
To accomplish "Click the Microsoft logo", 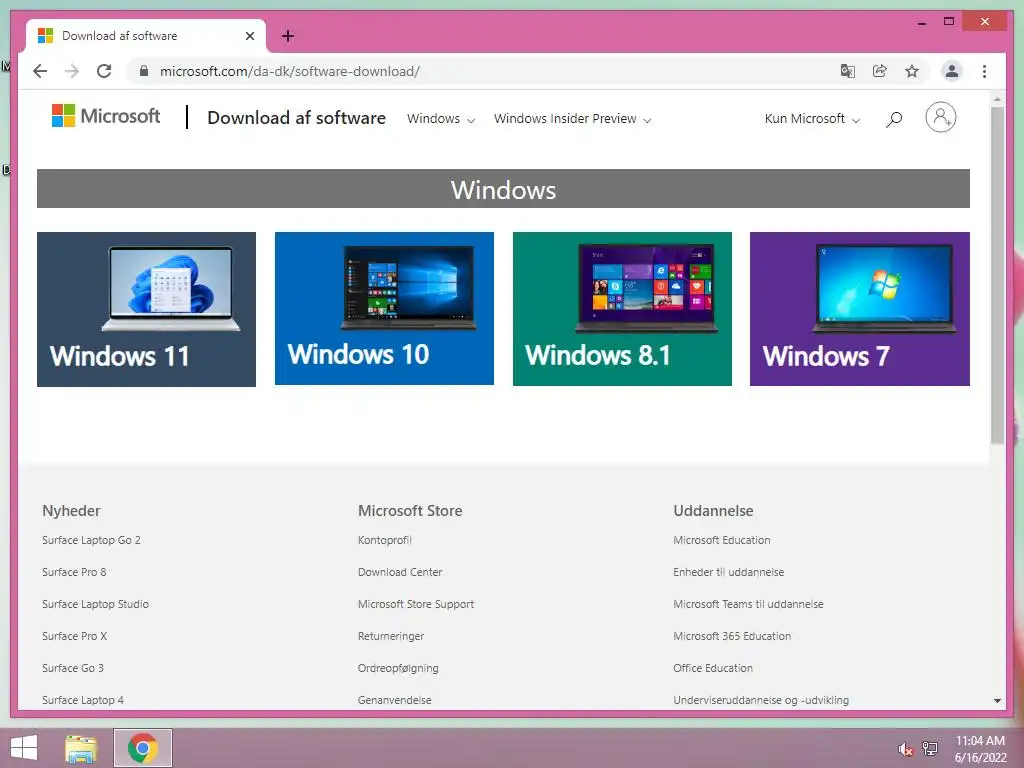I will tap(106, 116).
